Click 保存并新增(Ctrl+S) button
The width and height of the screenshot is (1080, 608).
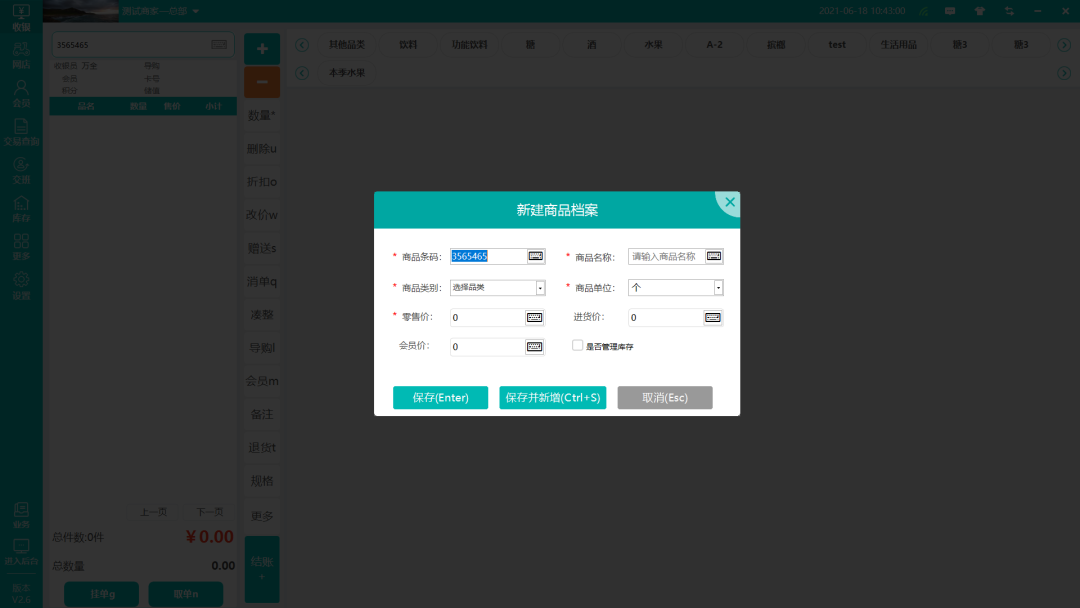(x=553, y=398)
